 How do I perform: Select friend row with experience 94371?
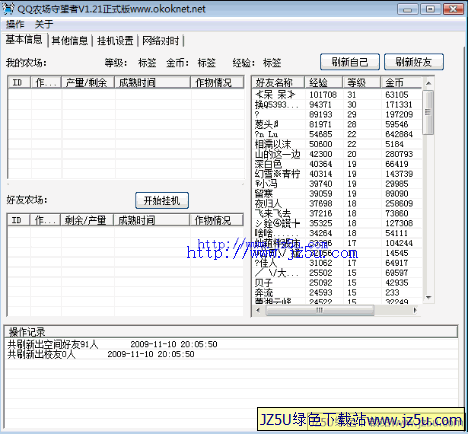pyautogui.click(x=337, y=105)
